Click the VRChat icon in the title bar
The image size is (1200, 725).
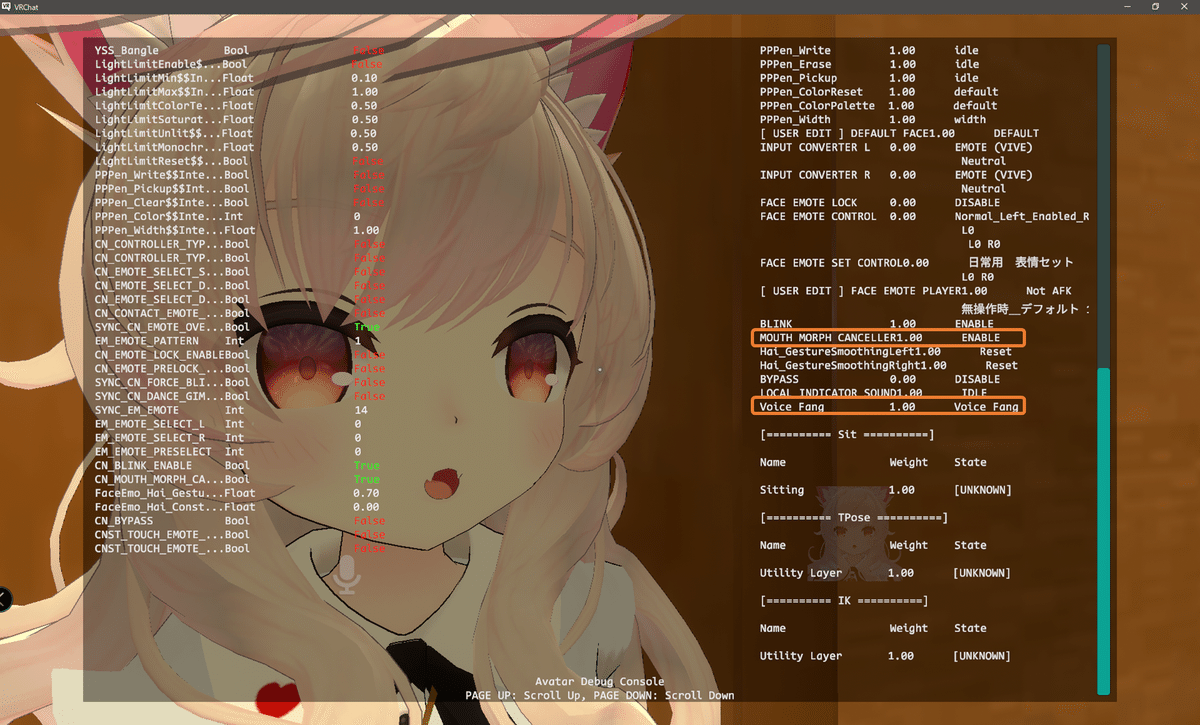[6, 6]
